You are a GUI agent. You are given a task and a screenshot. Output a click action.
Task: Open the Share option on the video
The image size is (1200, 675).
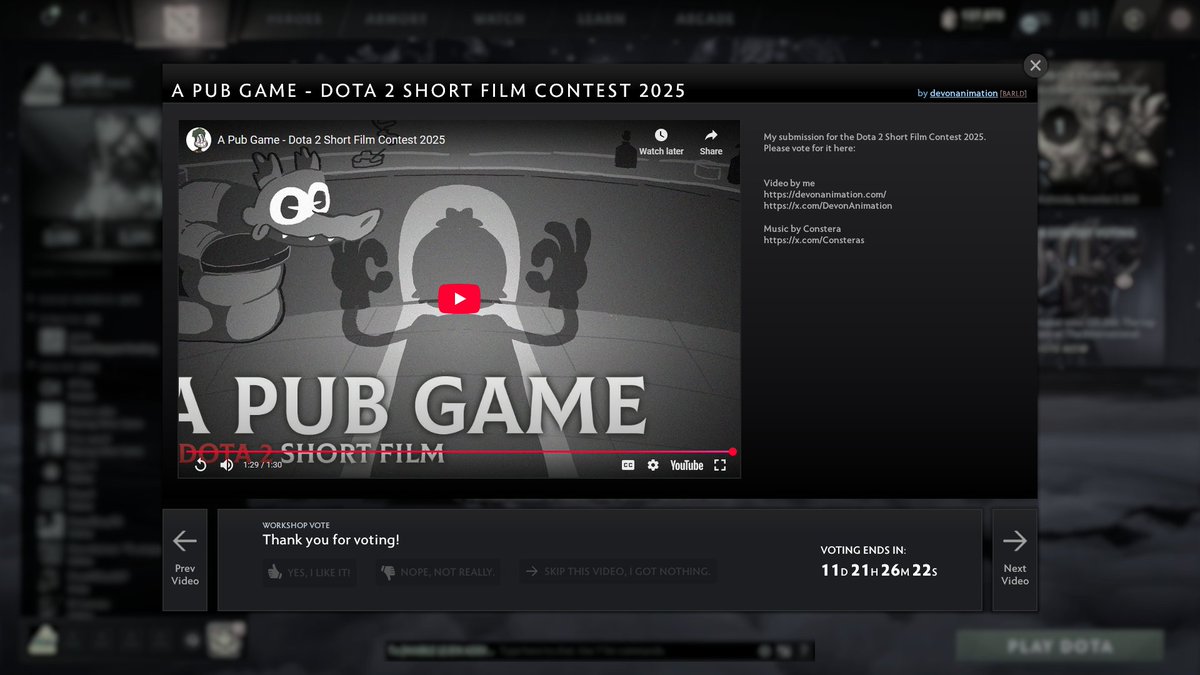(x=711, y=142)
